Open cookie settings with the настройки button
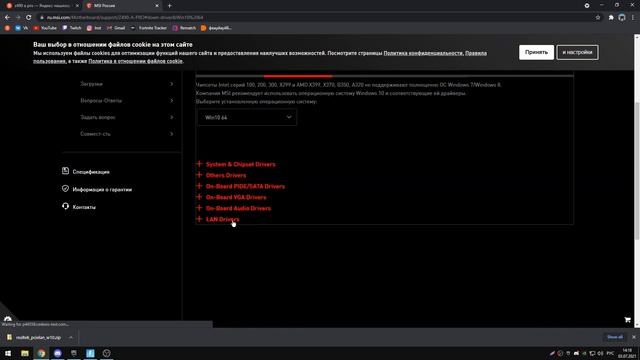 tap(577, 52)
